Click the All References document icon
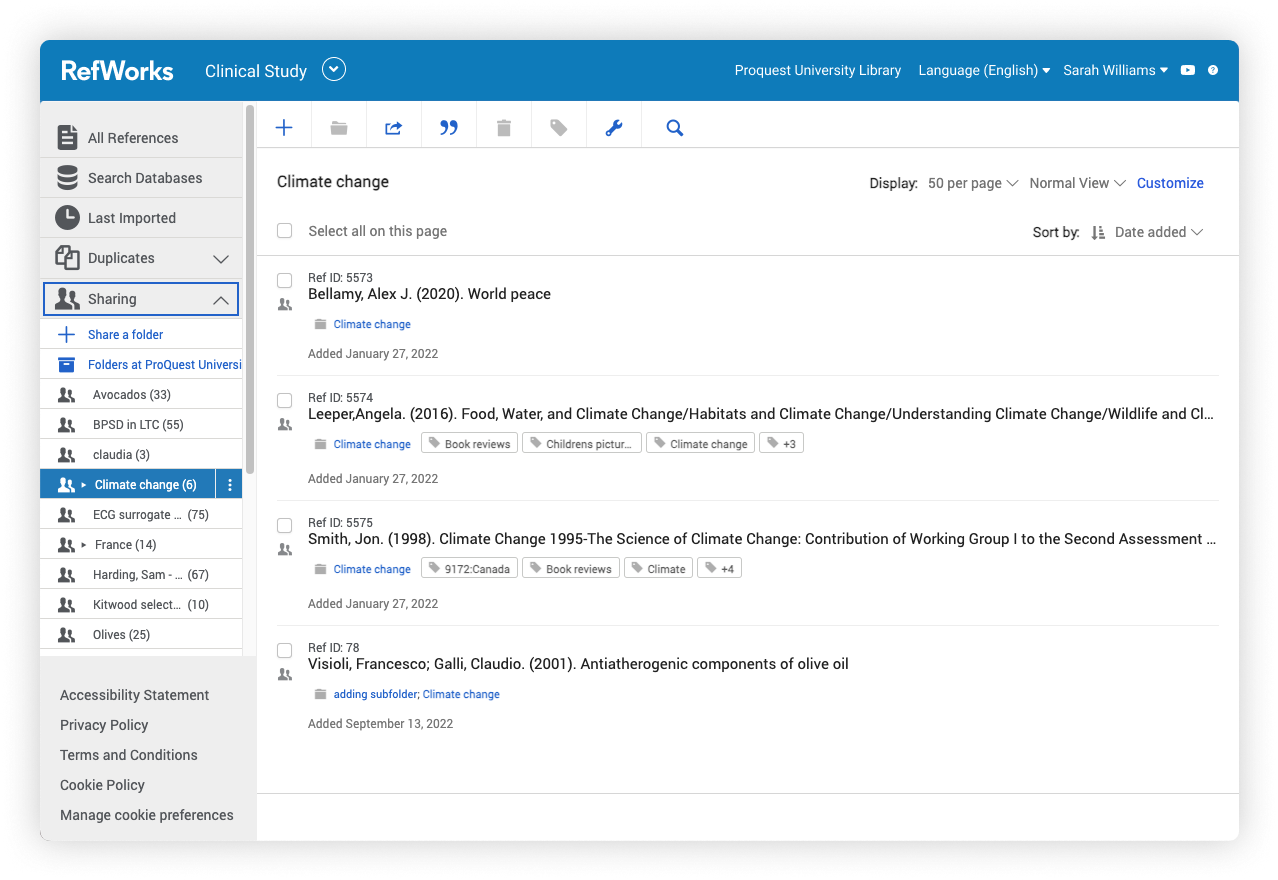The image size is (1278, 880). coord(67,137)
